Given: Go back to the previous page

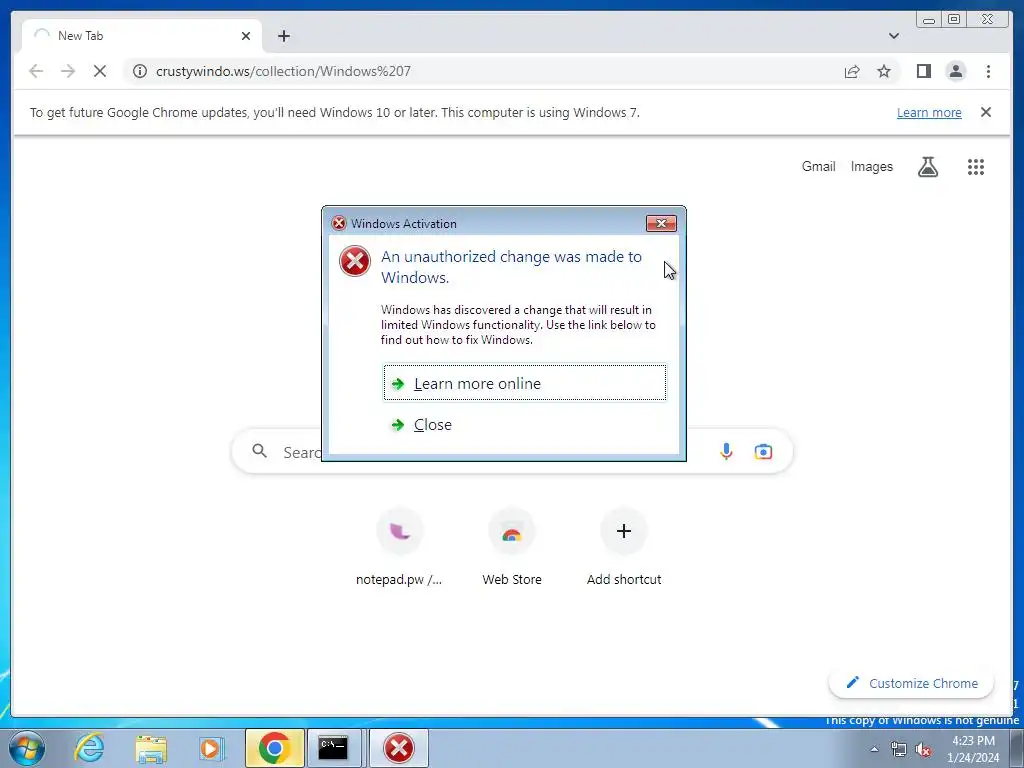Looking at the screenshot, I should point(36,71).
